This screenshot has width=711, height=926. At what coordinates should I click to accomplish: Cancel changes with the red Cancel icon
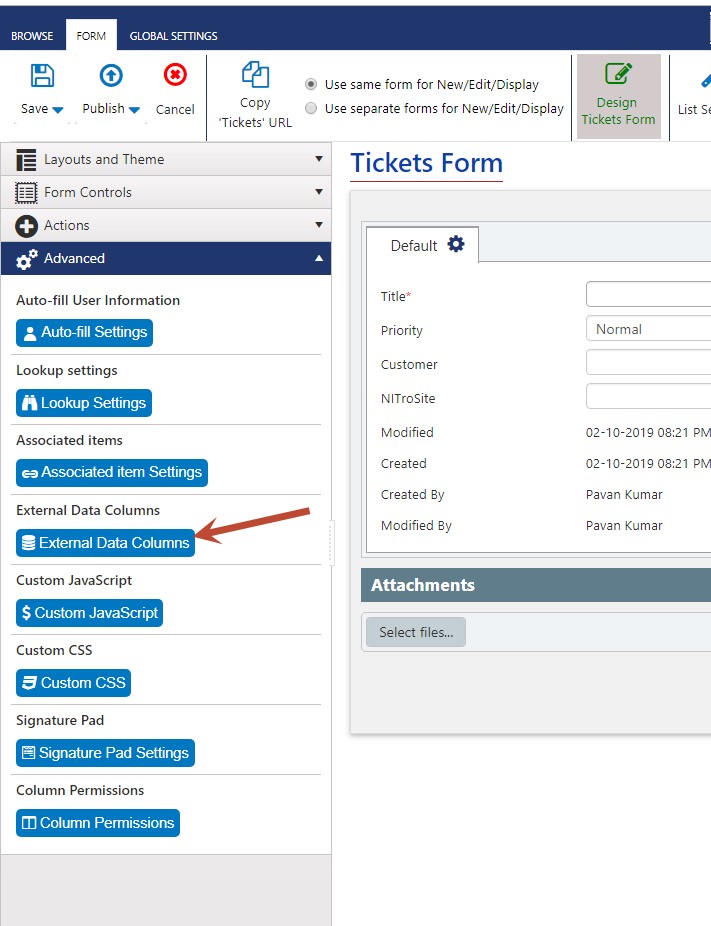pos(174,75)
